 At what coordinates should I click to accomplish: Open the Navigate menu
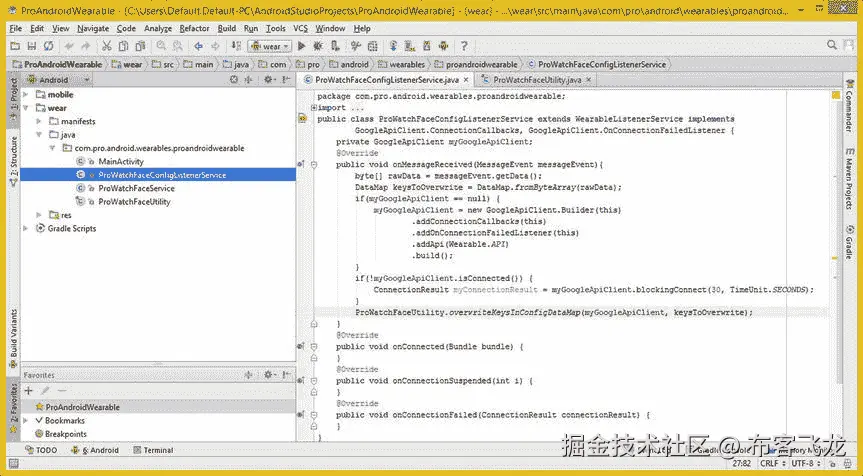[x=93, y=29]
